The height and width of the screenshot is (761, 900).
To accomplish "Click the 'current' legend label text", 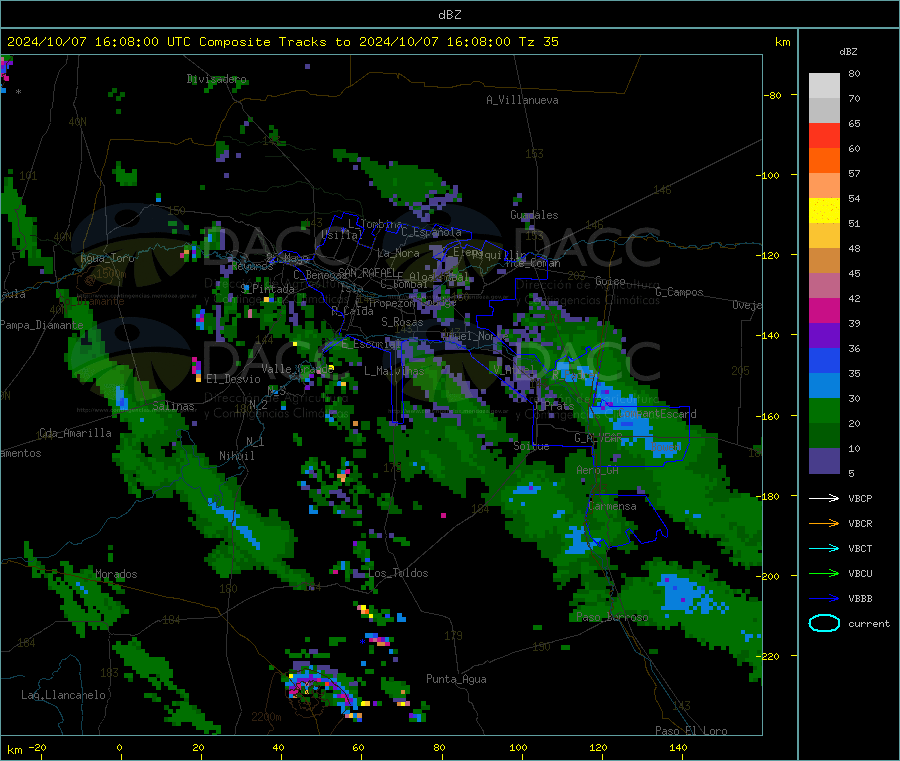I will (x=869, y=623).
